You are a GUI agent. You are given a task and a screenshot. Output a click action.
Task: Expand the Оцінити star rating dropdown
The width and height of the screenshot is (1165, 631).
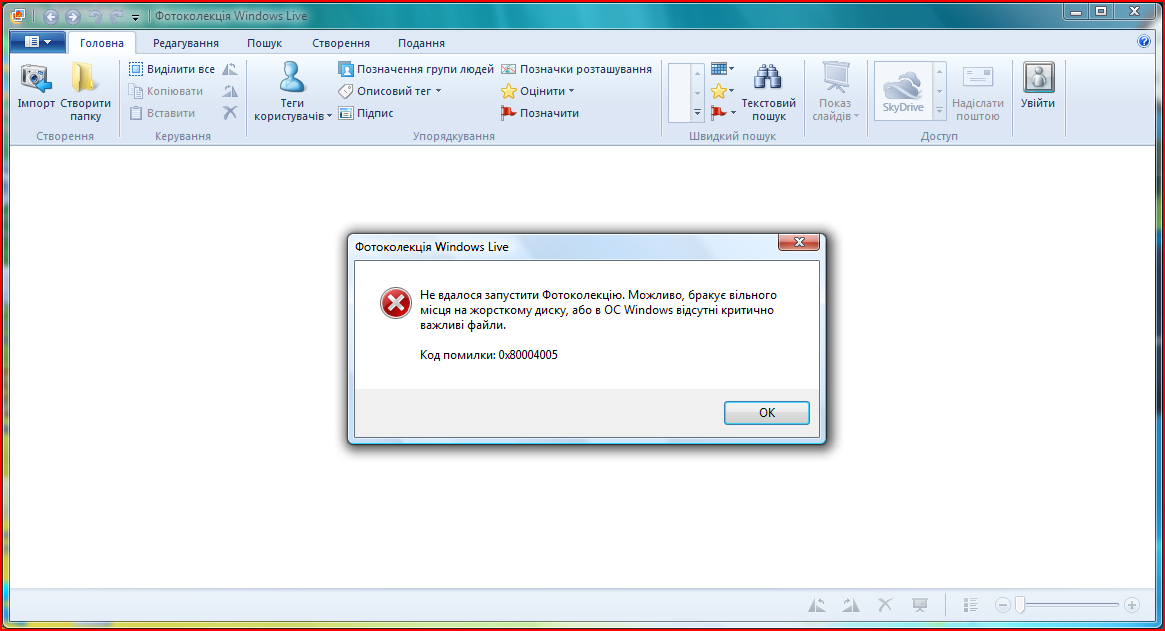point(571,91)
